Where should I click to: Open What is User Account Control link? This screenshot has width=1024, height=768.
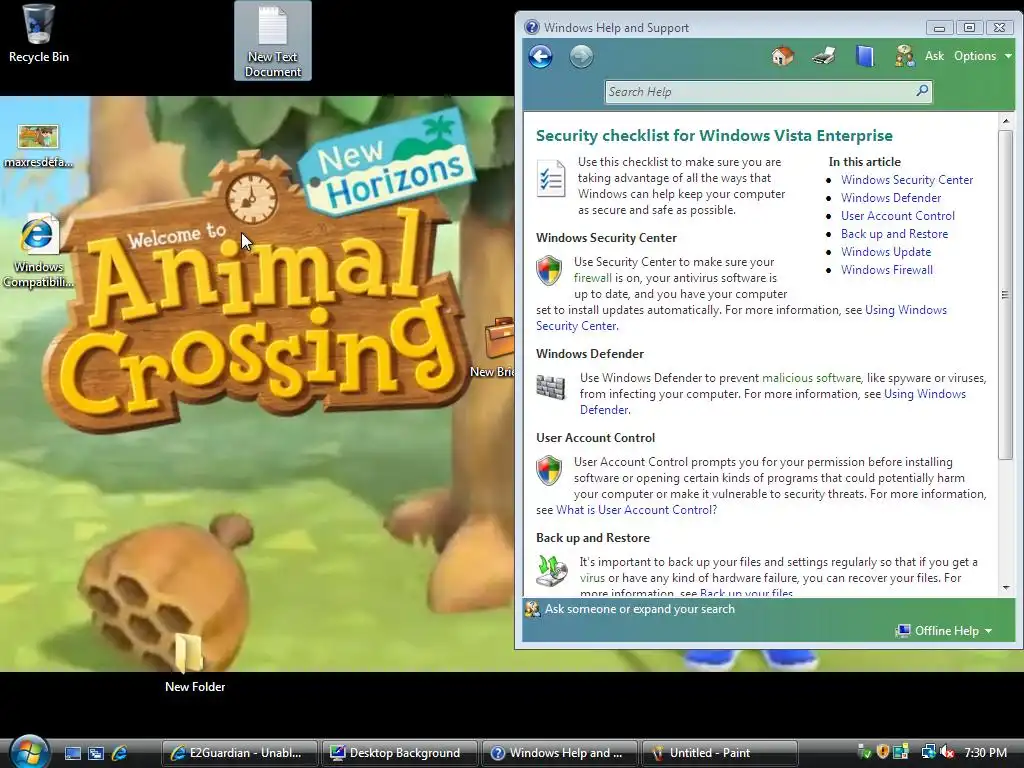pyautogui.click(x=636, y=510)
